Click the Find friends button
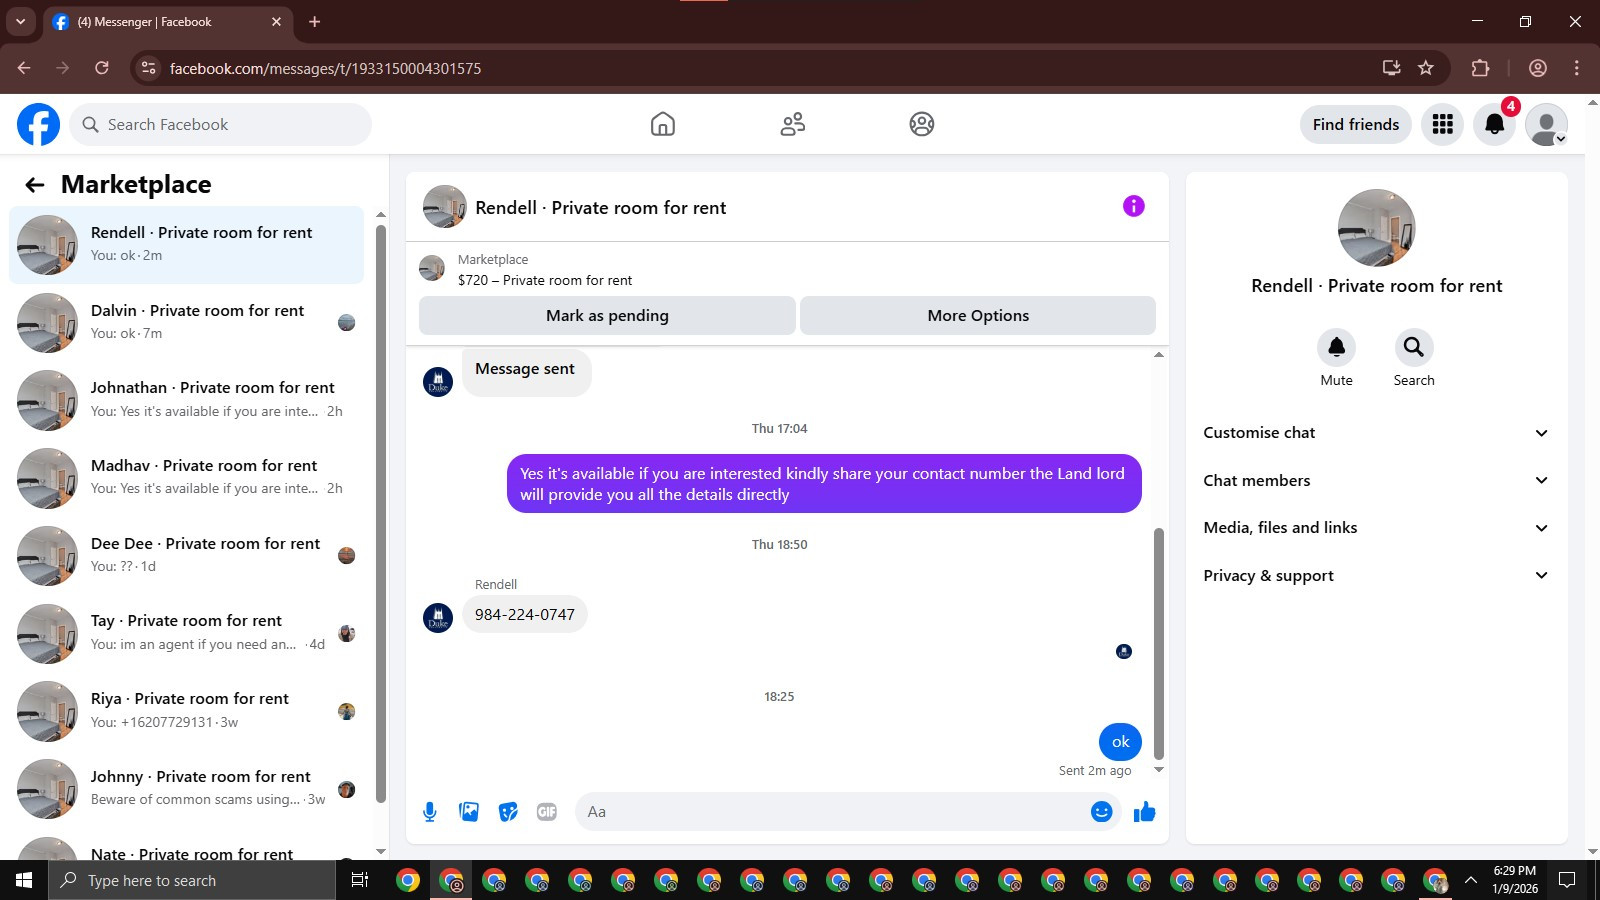This screenshot has height=900, width=1600. (1356, 125)
